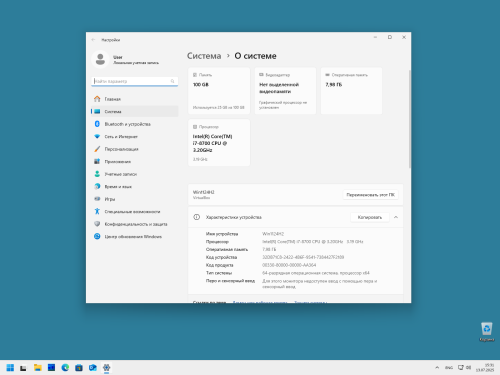Open the Windows Start menu
500x375 pixels.
(10, 368)
